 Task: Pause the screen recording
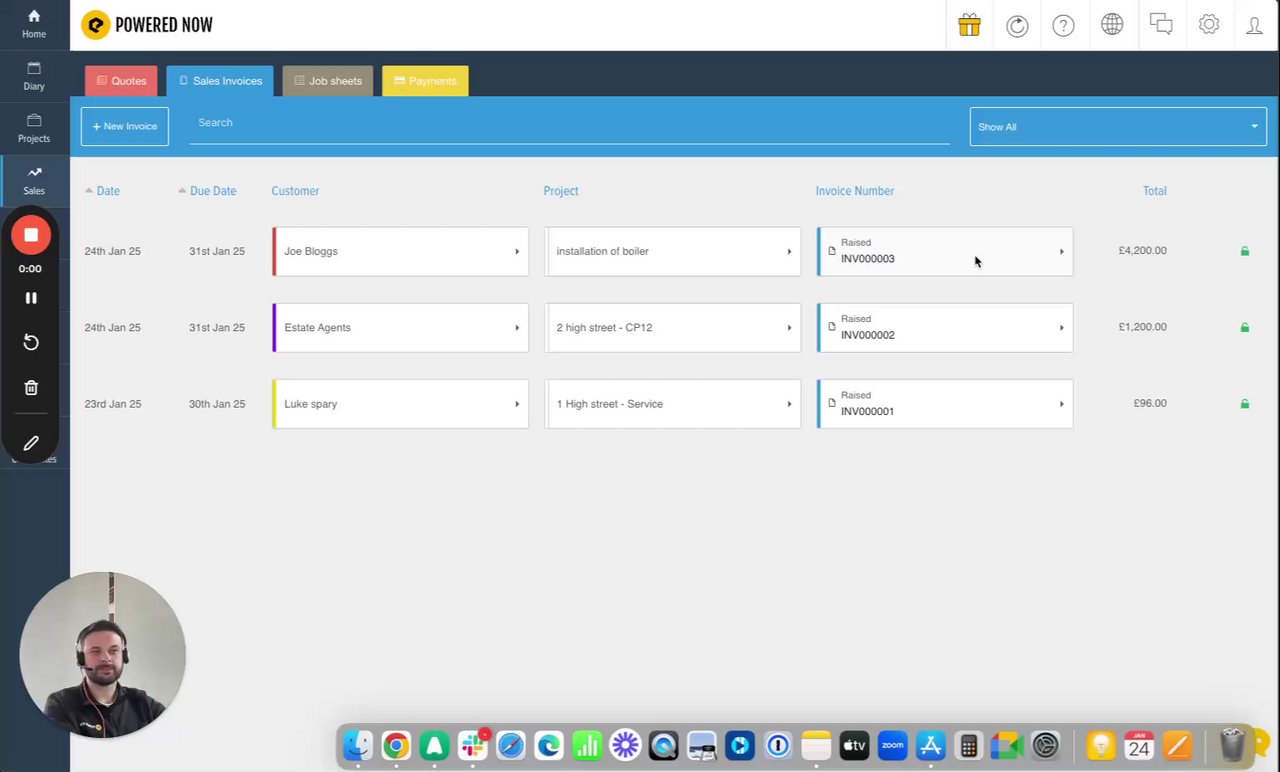pos(31,298)
